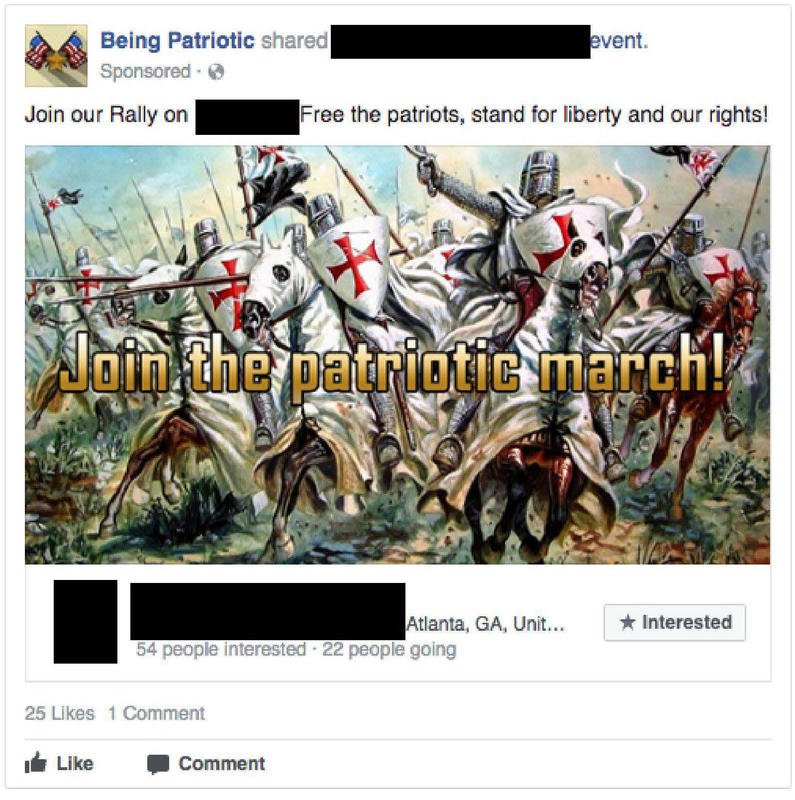
Task: Click 54 people interested count
Action: pyautogui.click(x=221, y=649)
